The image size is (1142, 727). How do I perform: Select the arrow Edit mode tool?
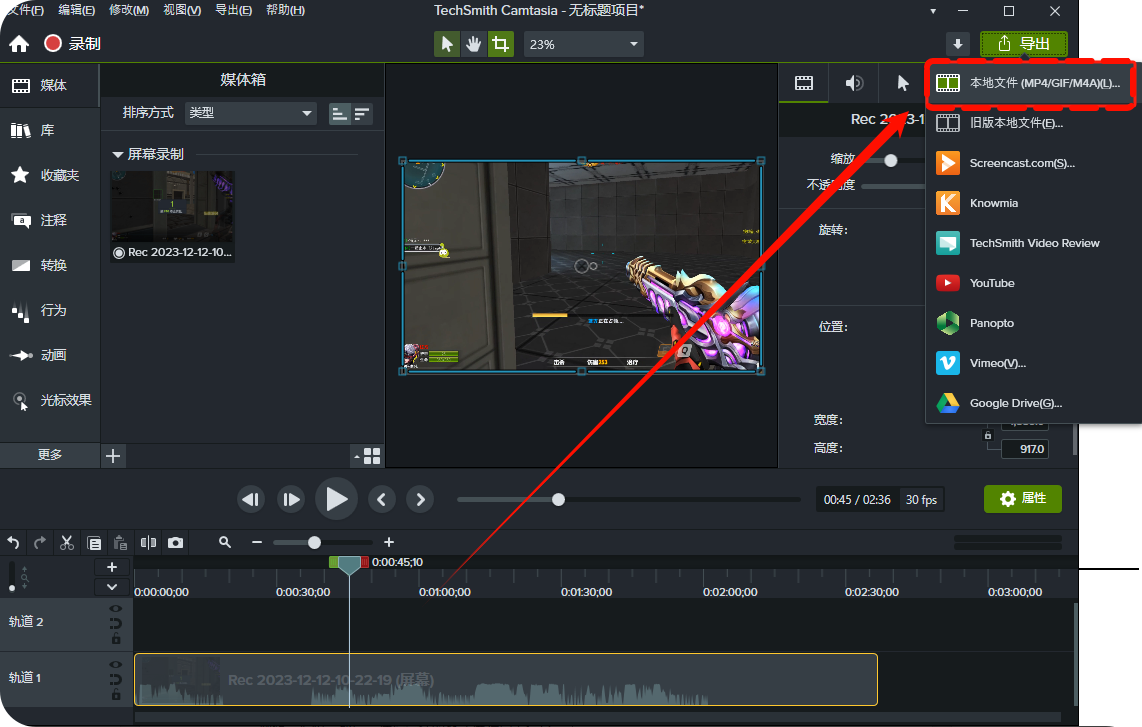[446, 44]
